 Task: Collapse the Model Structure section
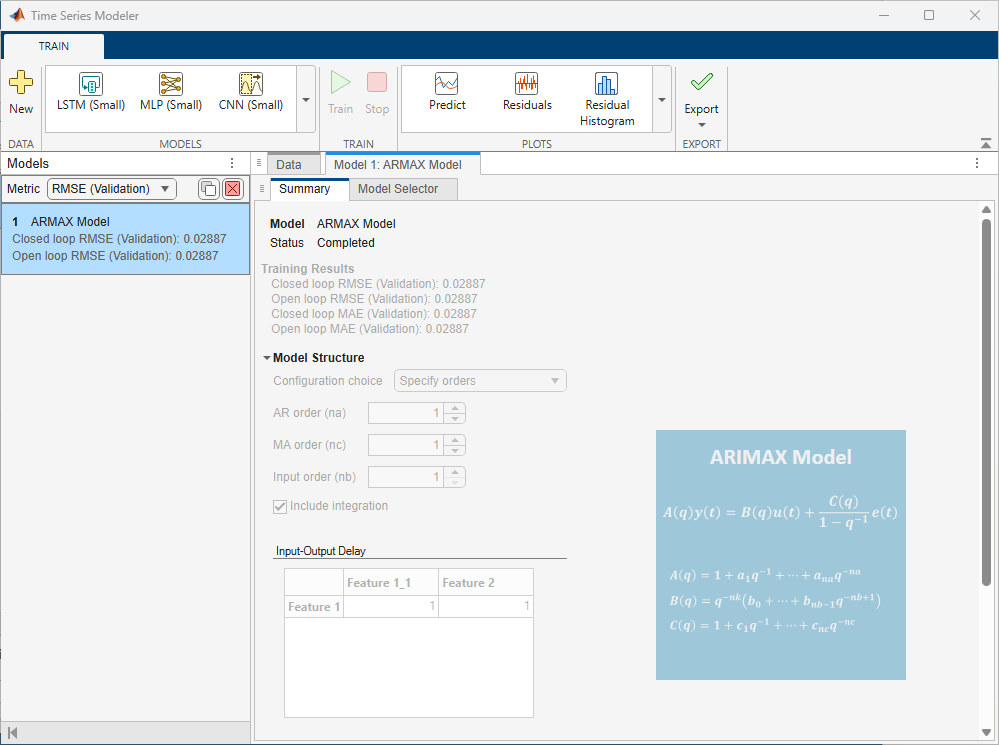267,358
